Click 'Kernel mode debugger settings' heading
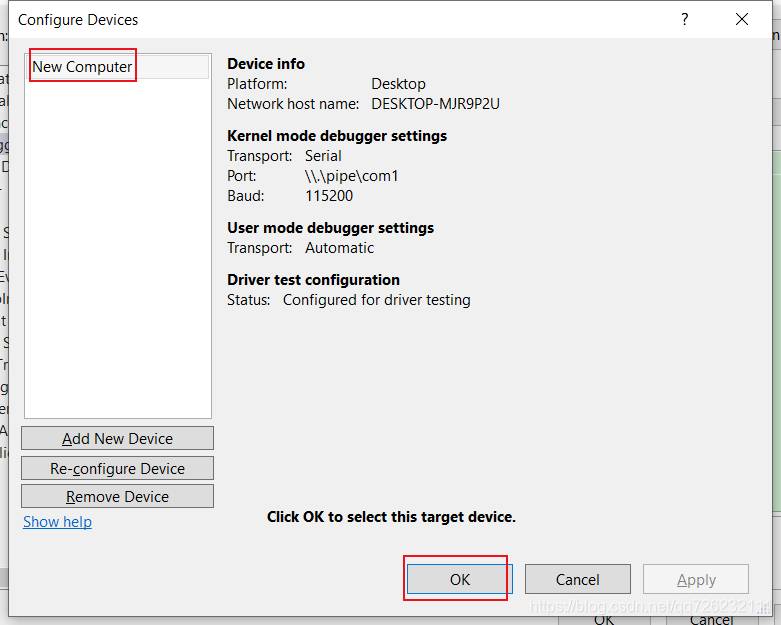Viewport: 781px width, 625px height. (x=337, y=136)
